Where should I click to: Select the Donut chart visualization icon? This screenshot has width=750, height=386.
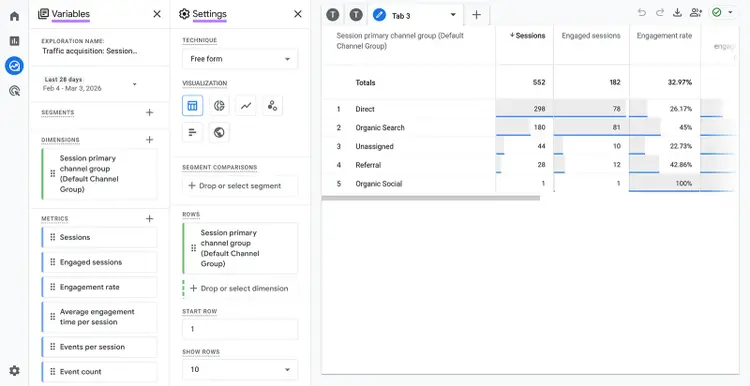click(219, 106)
